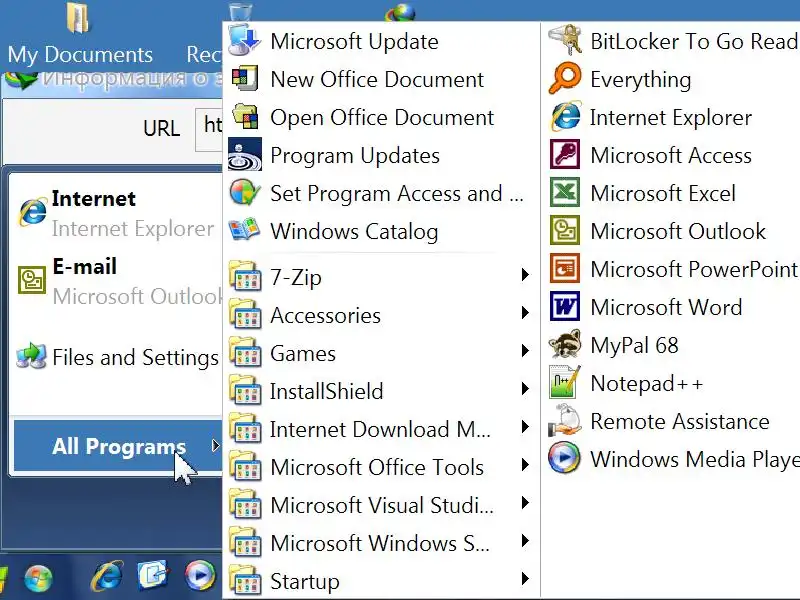800x600 pixels.
Task: Select the Windows Catalog menu entry
Action: click(x=353, y=231)
